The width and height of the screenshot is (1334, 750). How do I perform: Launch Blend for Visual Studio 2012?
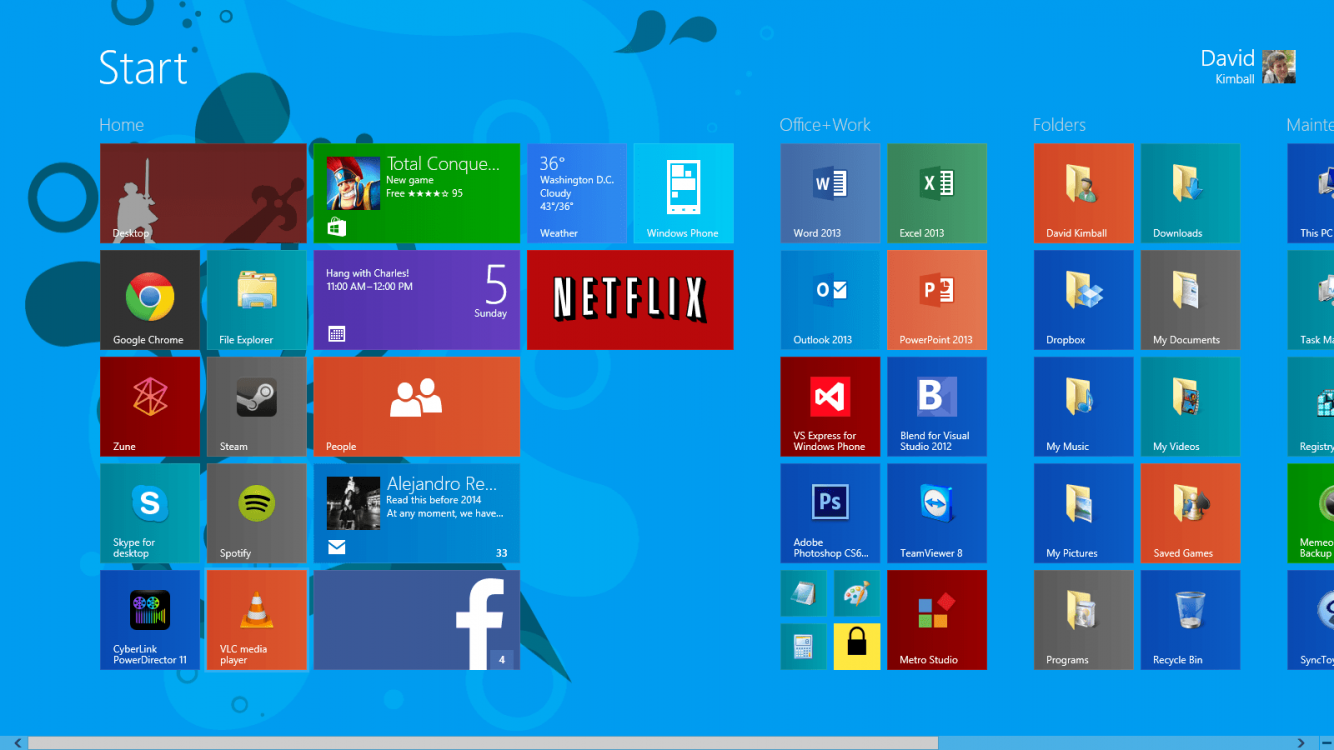(937, 407)
